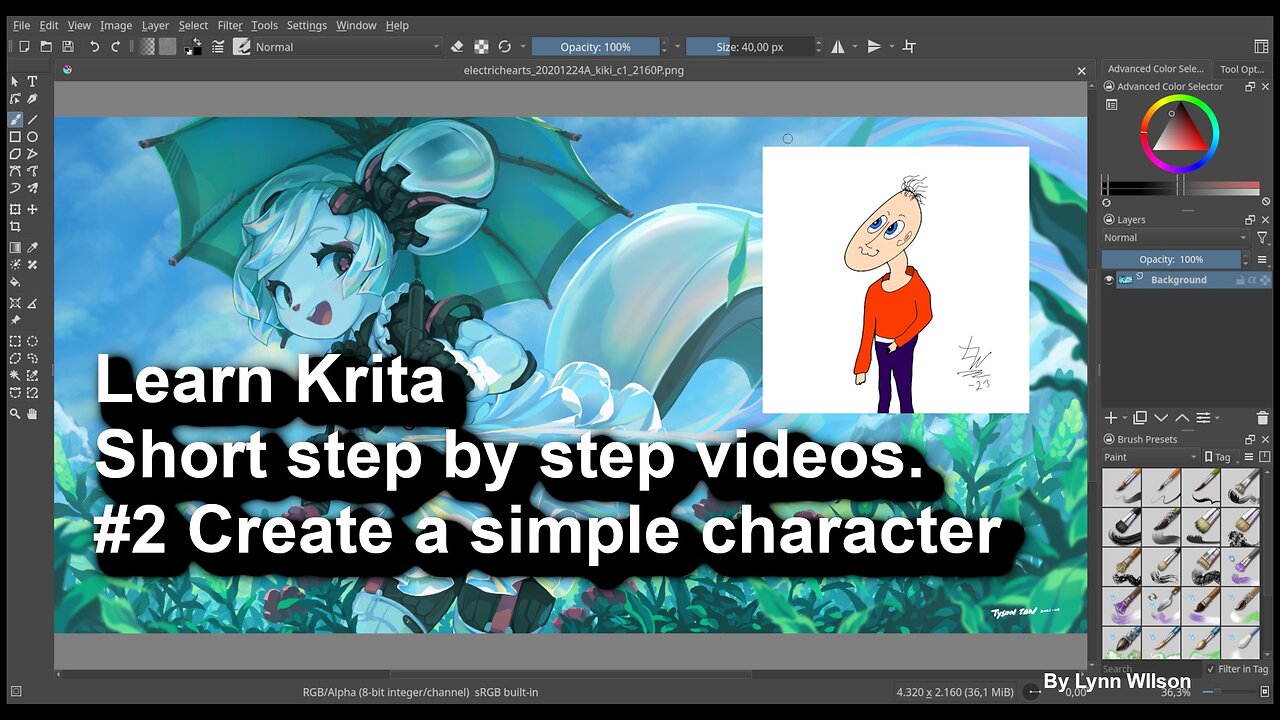Open the brush editor settings icon
Screen dimensions: 1280x720
click(x=217, y=46)
